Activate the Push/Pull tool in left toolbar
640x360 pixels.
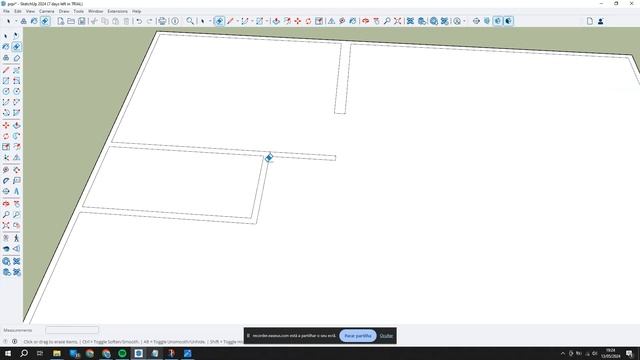tap(16, 125)
